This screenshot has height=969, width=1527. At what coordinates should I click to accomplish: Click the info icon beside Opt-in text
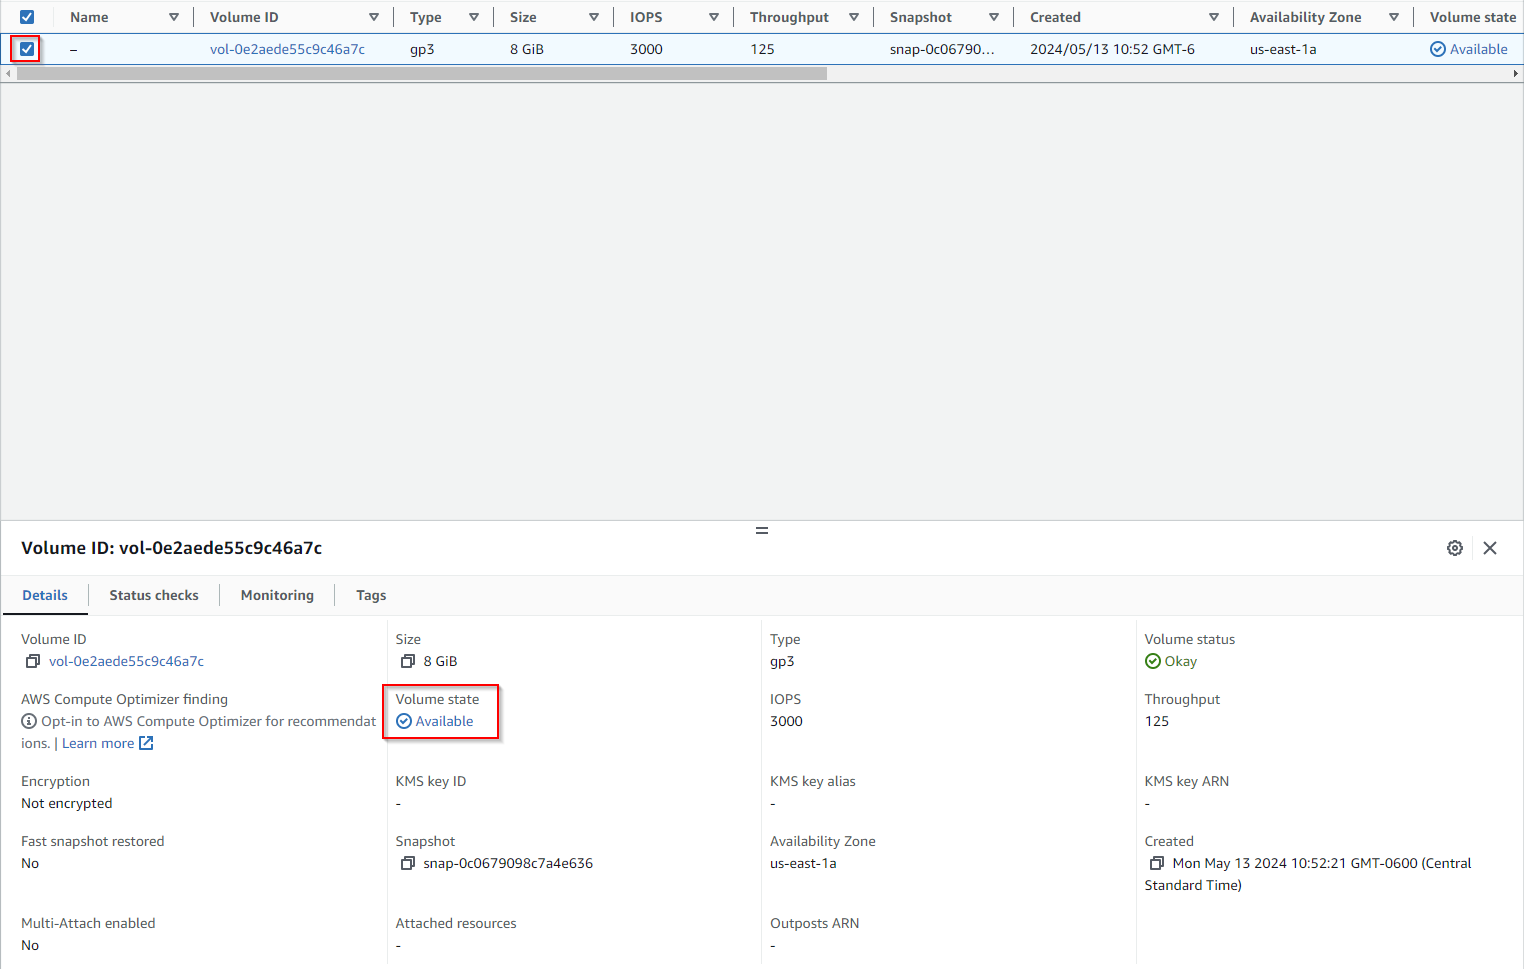[x=29, y=721]
